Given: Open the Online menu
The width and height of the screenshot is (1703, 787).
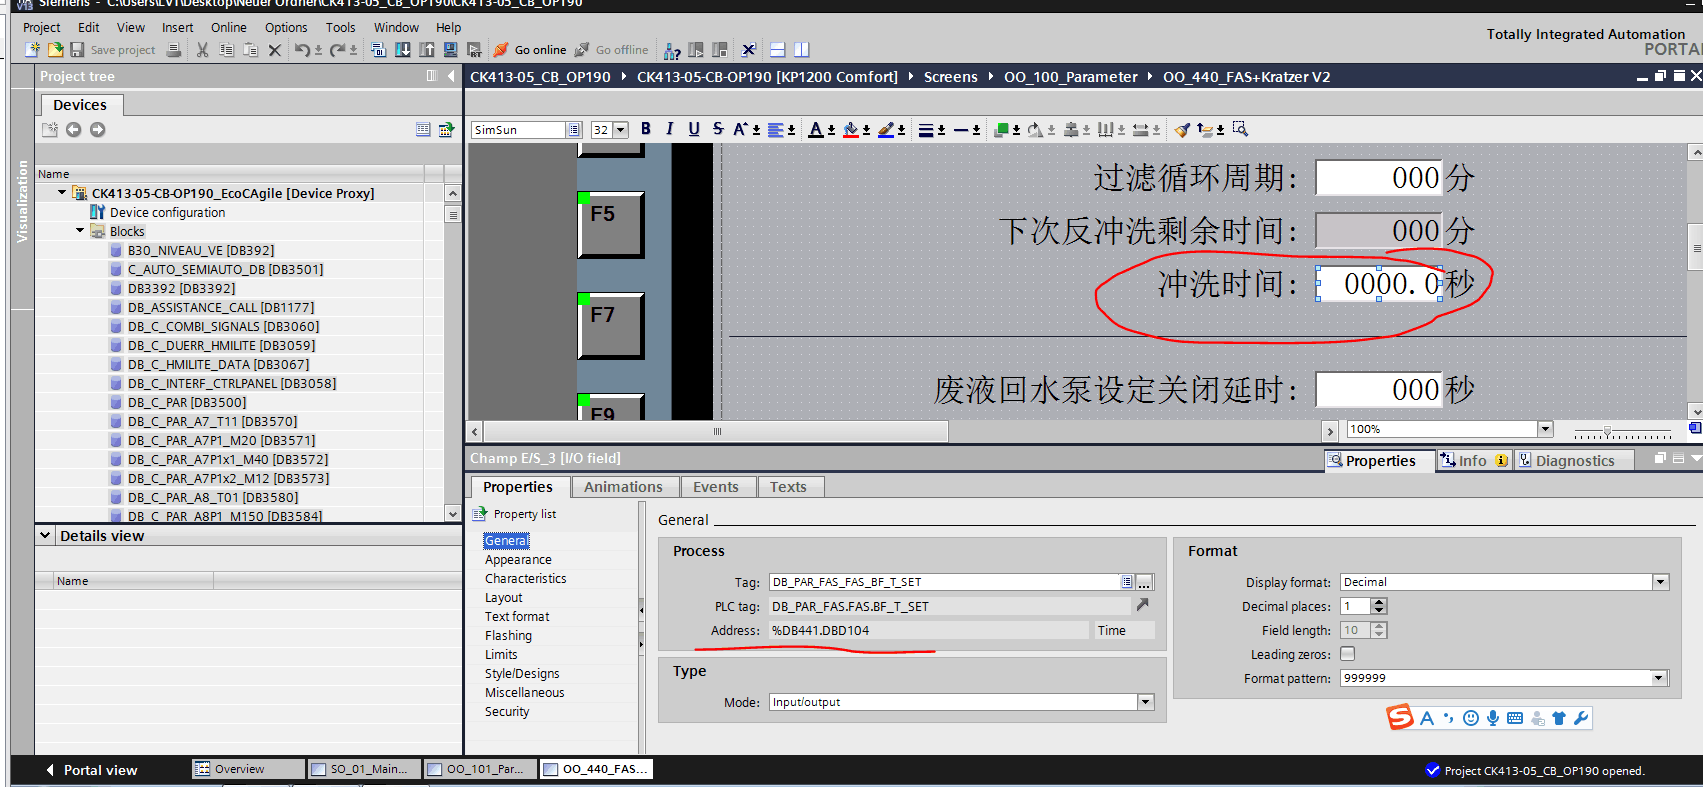Looking at the screenshot, I should (229, 27).
